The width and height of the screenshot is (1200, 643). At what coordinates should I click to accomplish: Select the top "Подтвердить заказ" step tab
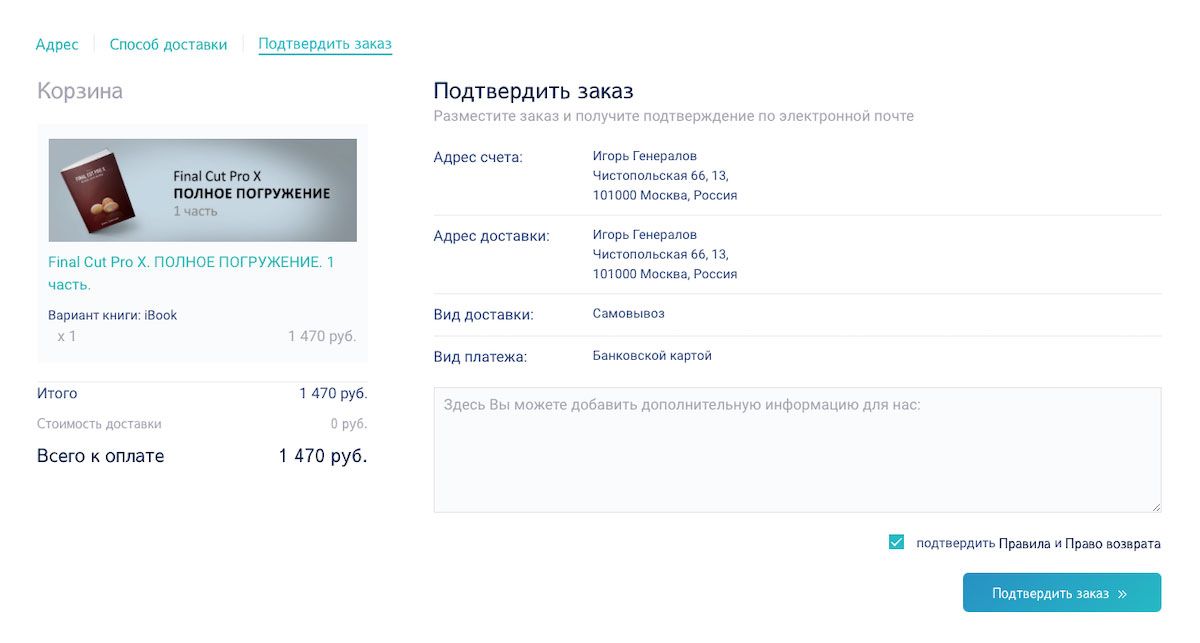click(x=325, y=45)
